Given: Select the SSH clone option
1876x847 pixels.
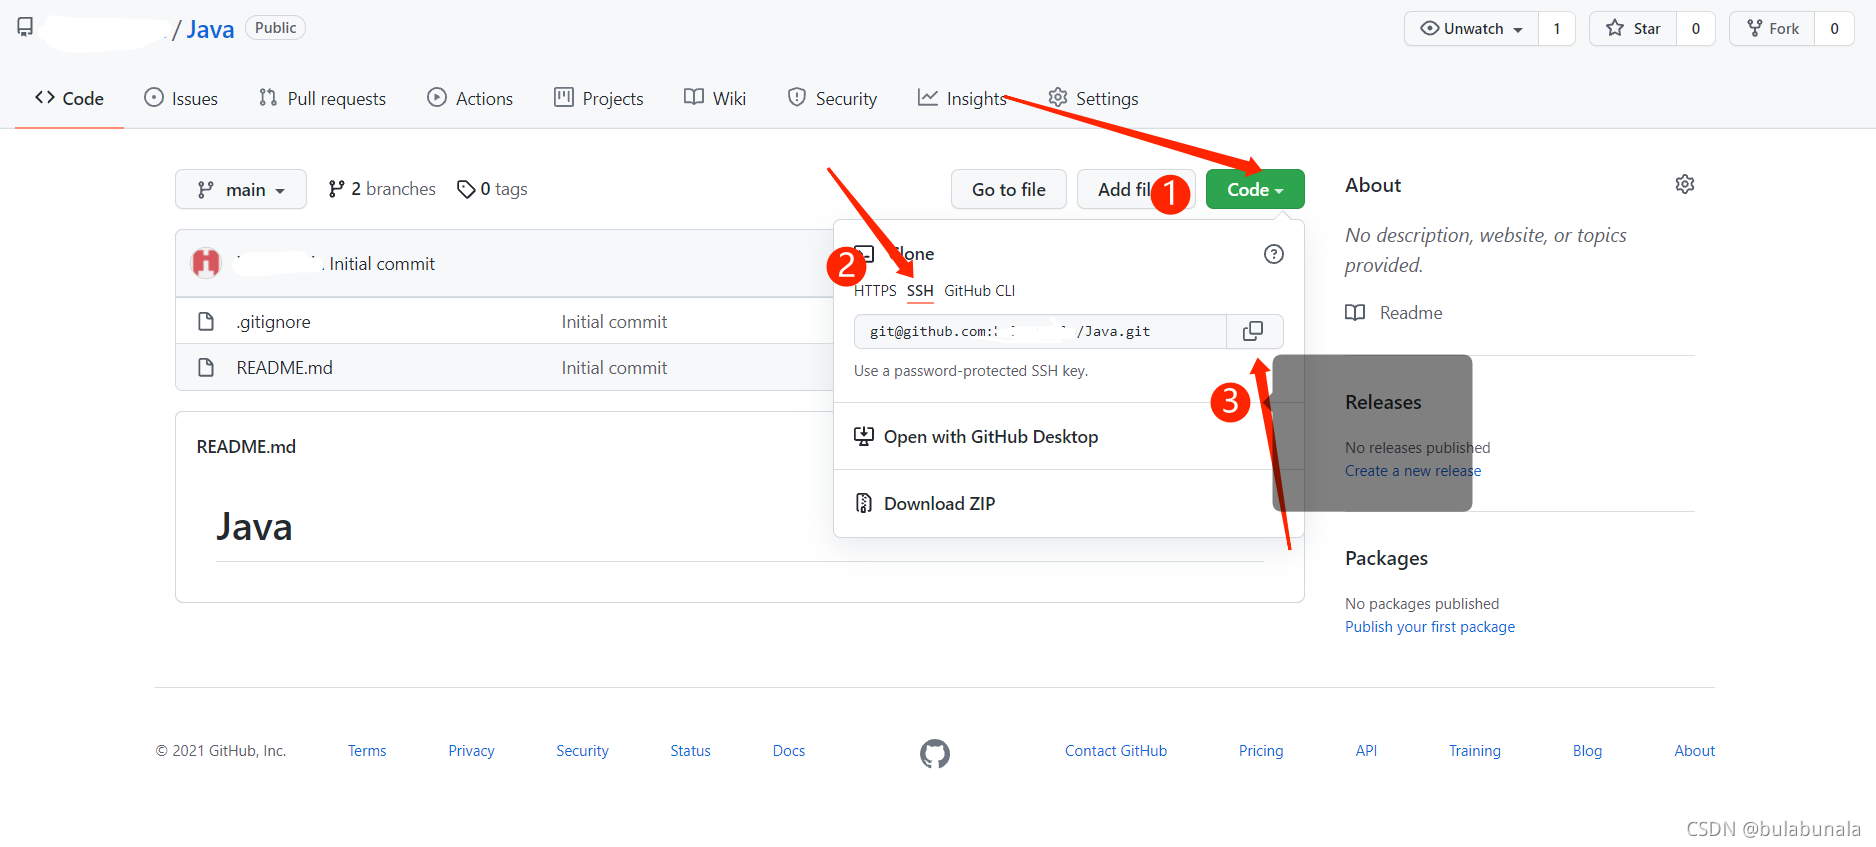Looking at the screenshot, I should point(920,291).
